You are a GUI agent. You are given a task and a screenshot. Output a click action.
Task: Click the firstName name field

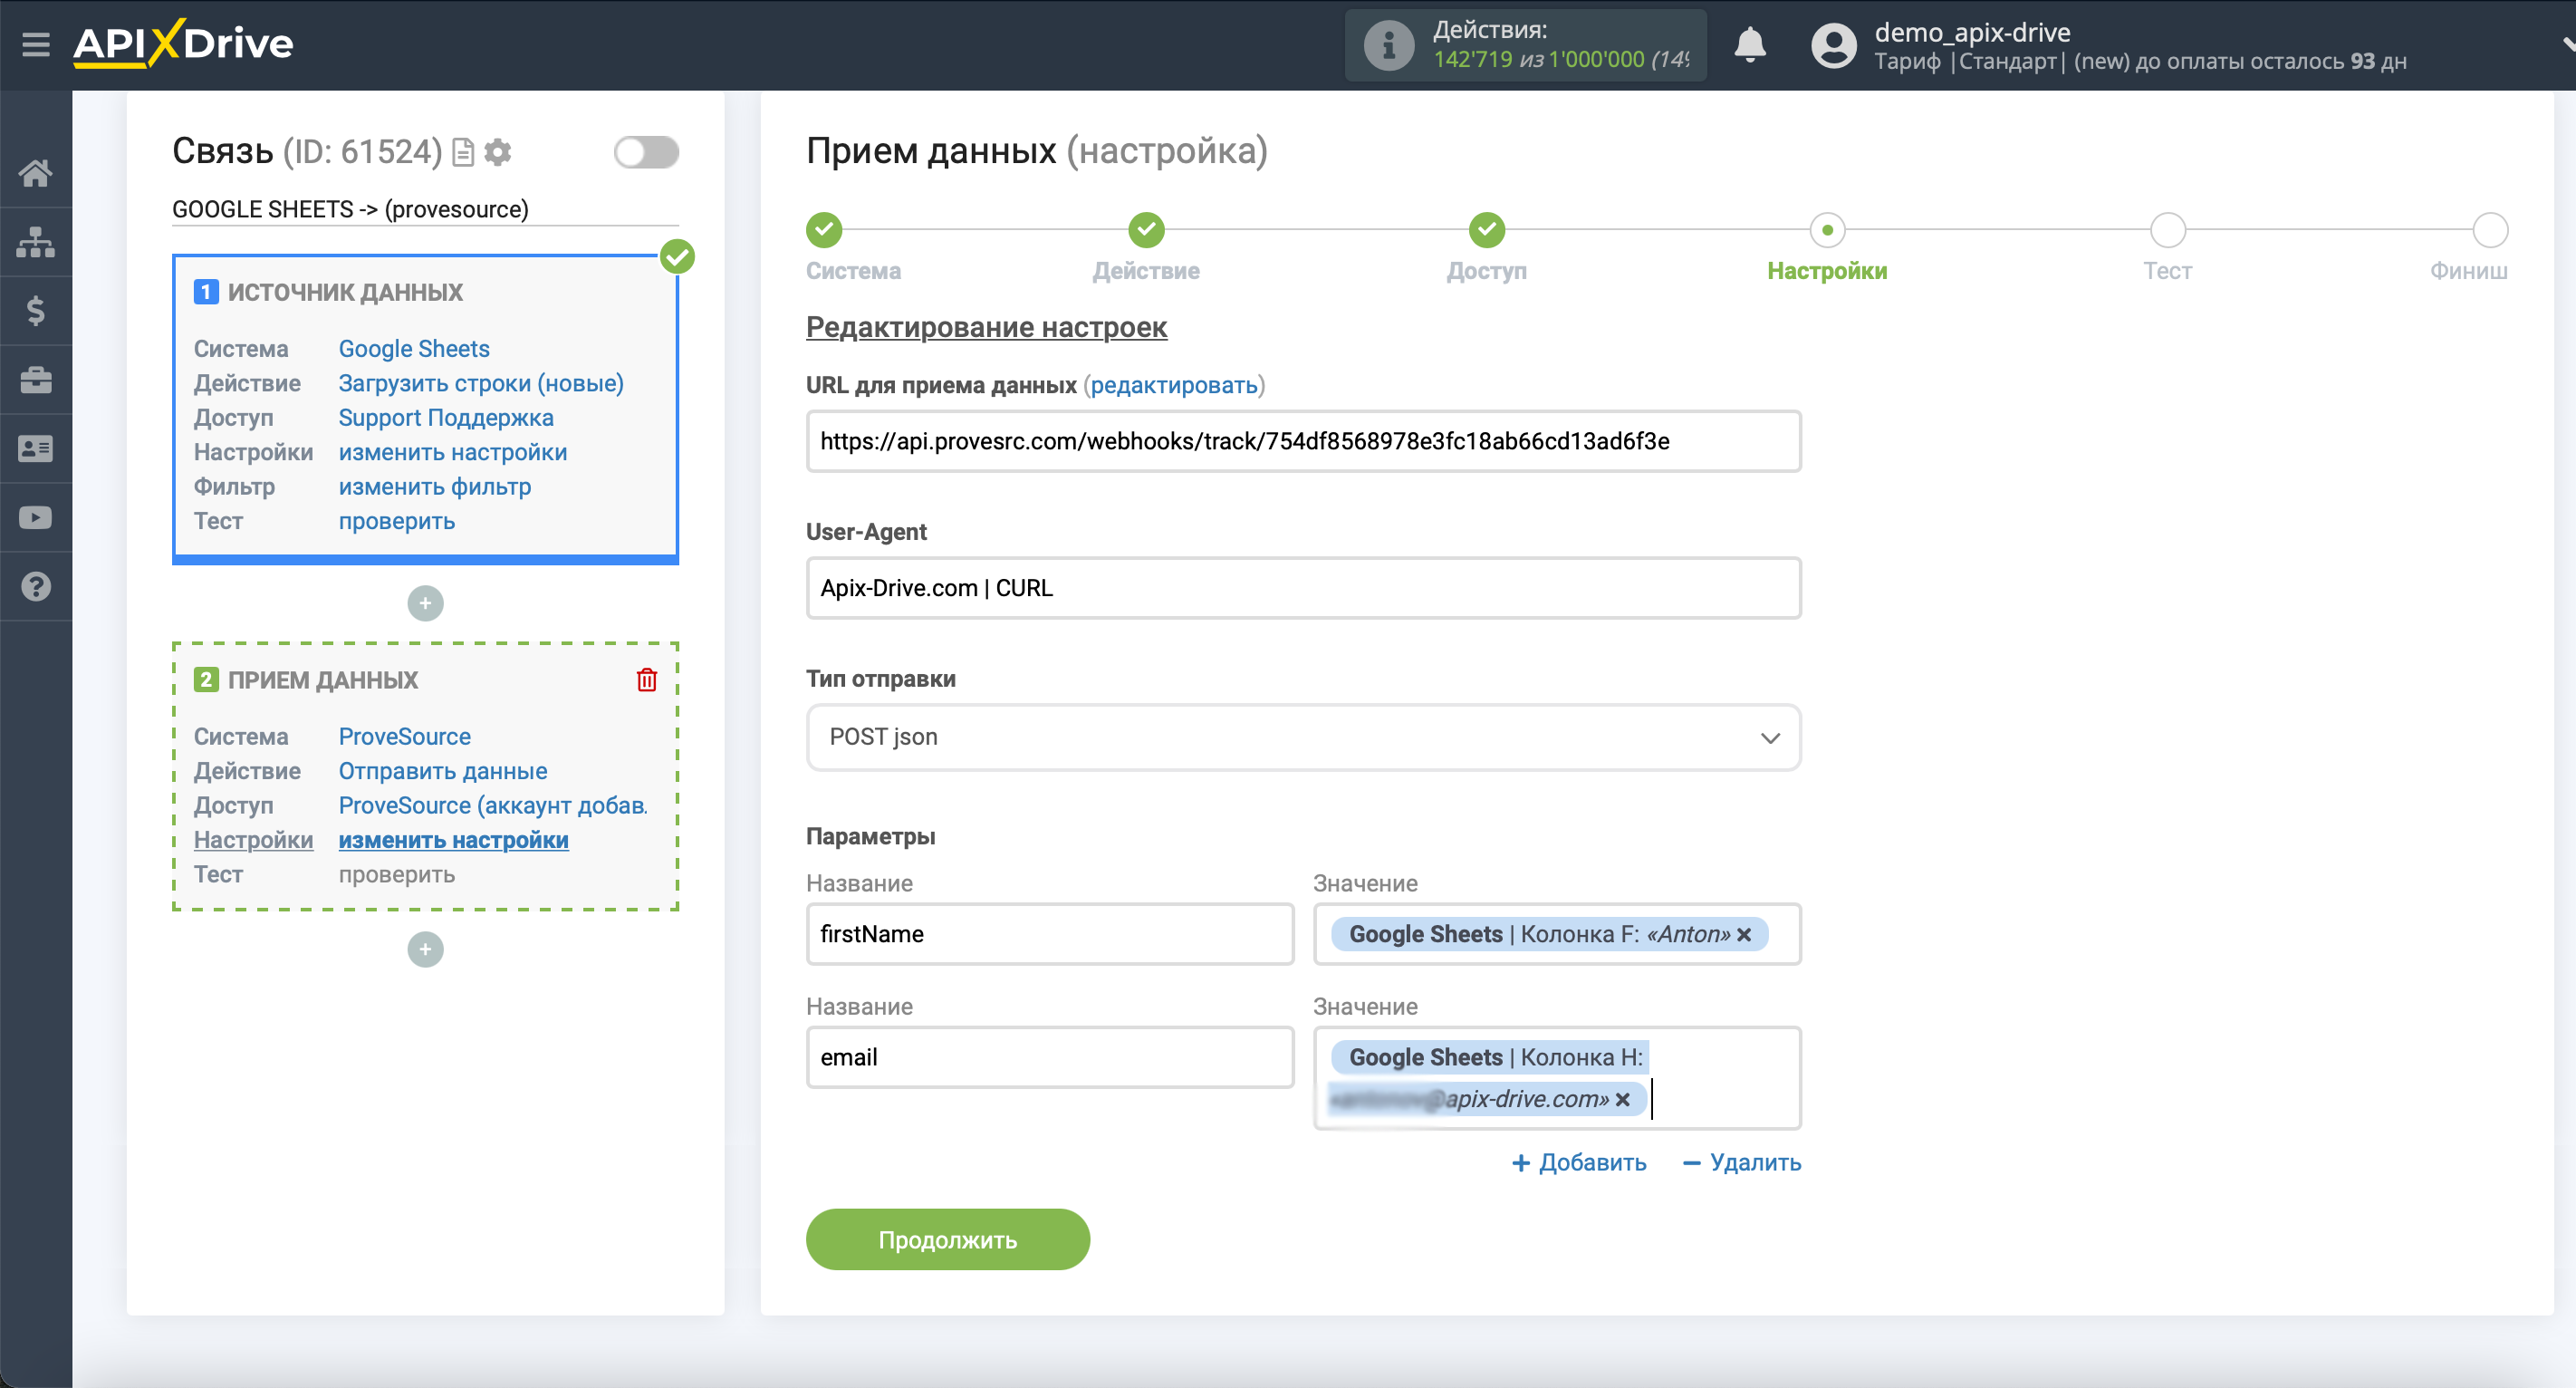[1049, 935]
